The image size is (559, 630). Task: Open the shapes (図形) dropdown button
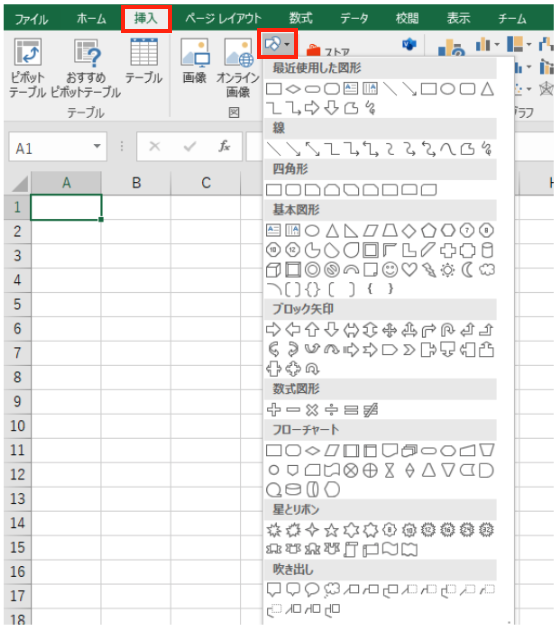[277, 43]
